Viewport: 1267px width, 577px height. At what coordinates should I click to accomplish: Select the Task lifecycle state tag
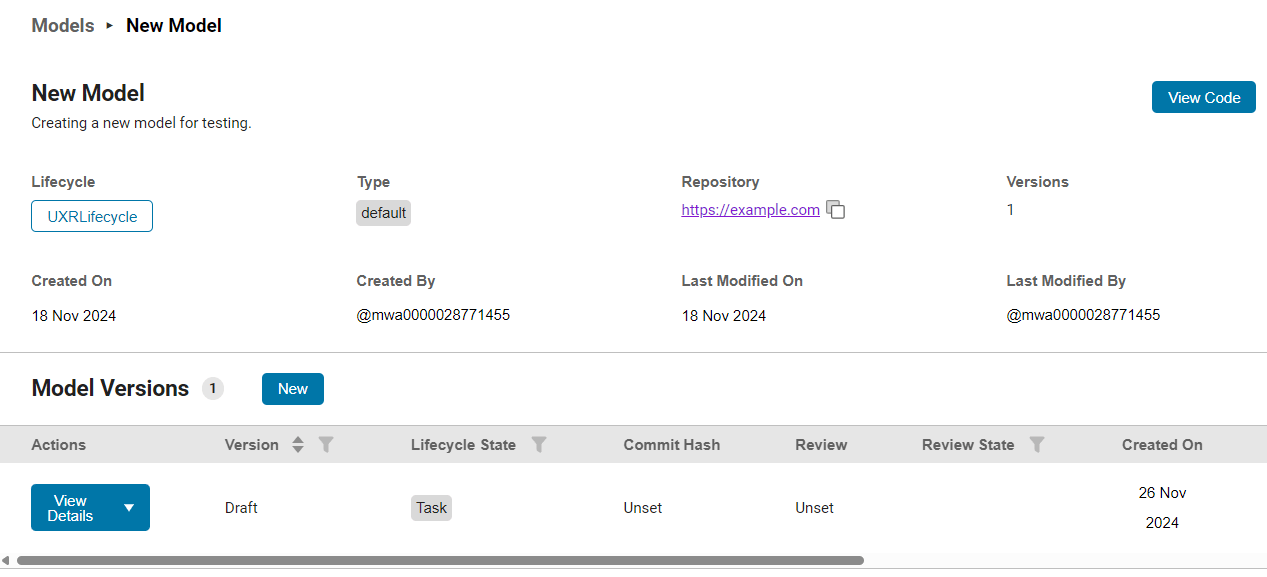(431, 508)
